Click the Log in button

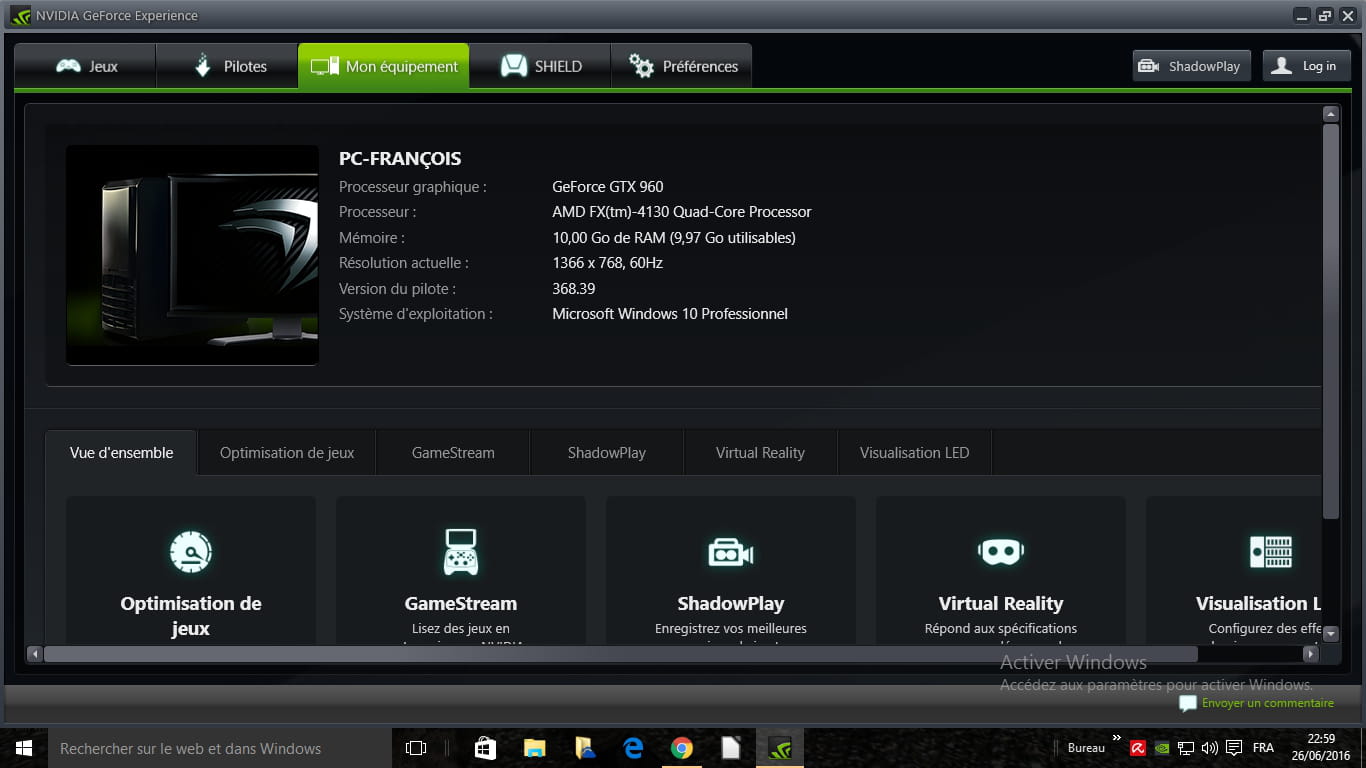(x=1306, y=67)
